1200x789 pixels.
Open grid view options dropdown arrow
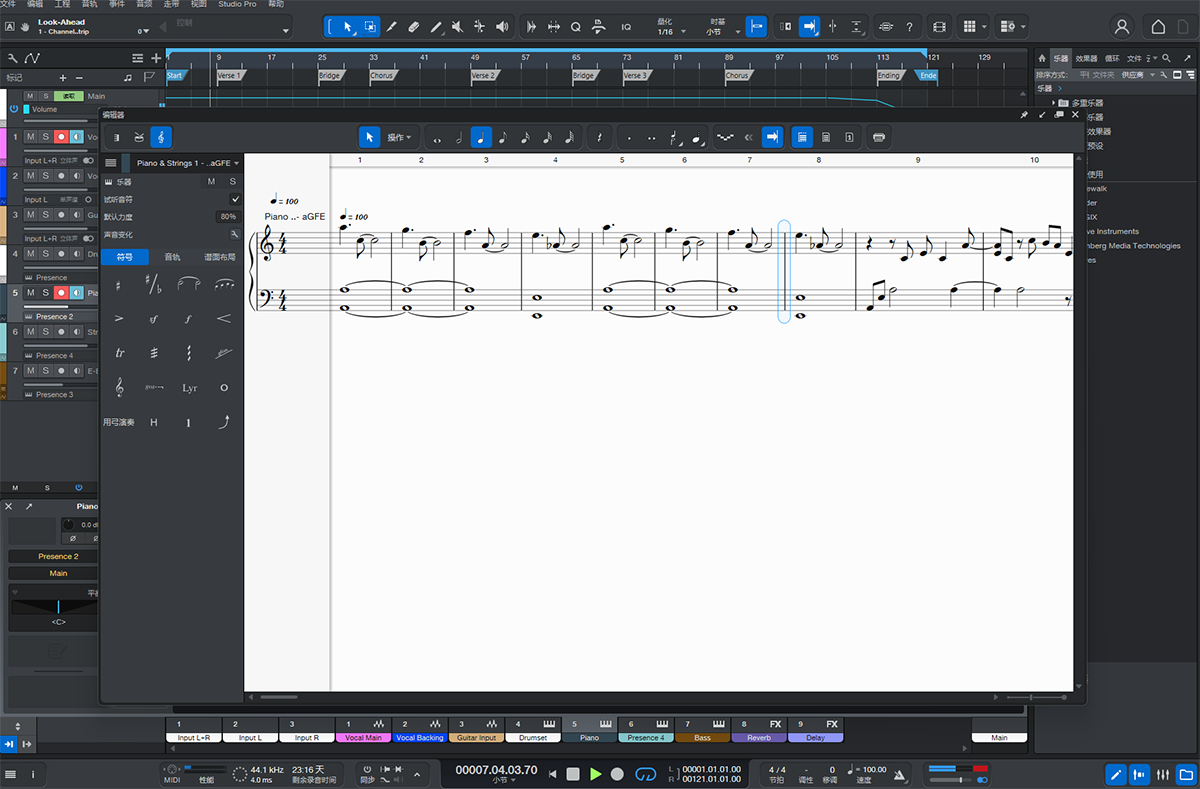(x=985, y=26)
